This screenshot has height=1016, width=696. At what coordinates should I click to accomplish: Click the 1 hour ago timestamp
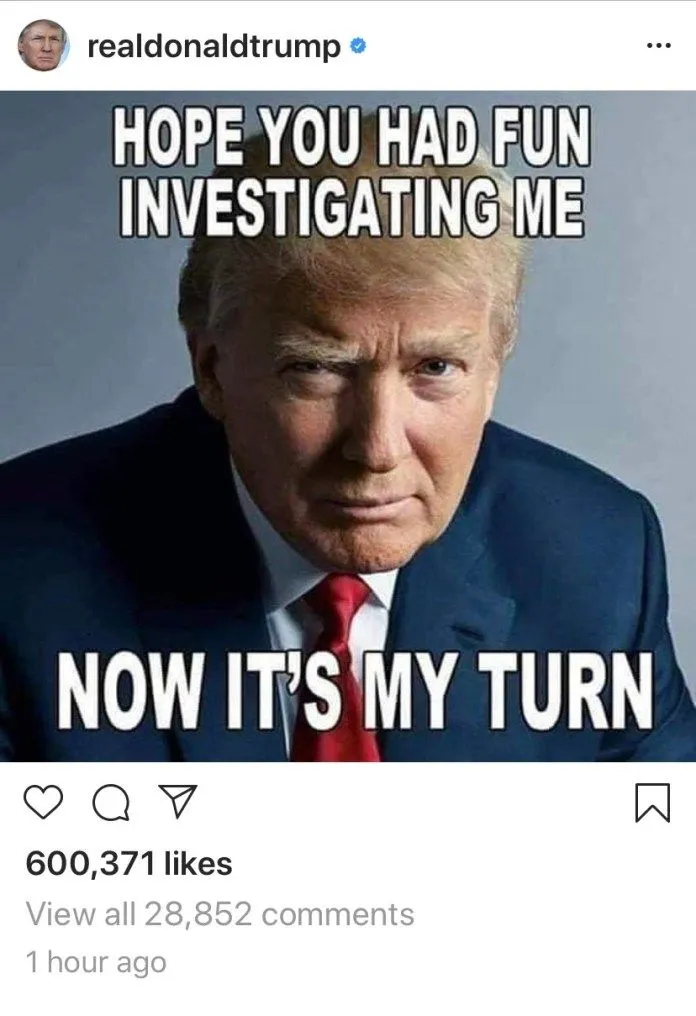pos(96,962)
